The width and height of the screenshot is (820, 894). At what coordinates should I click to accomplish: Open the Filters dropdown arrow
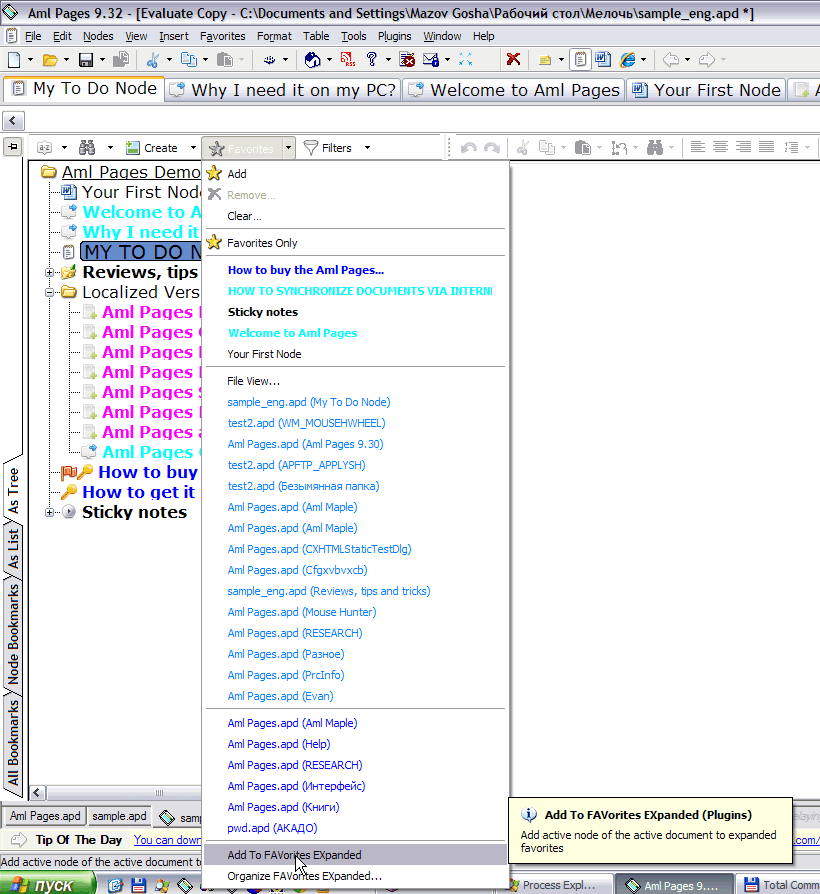click(367, 148)
